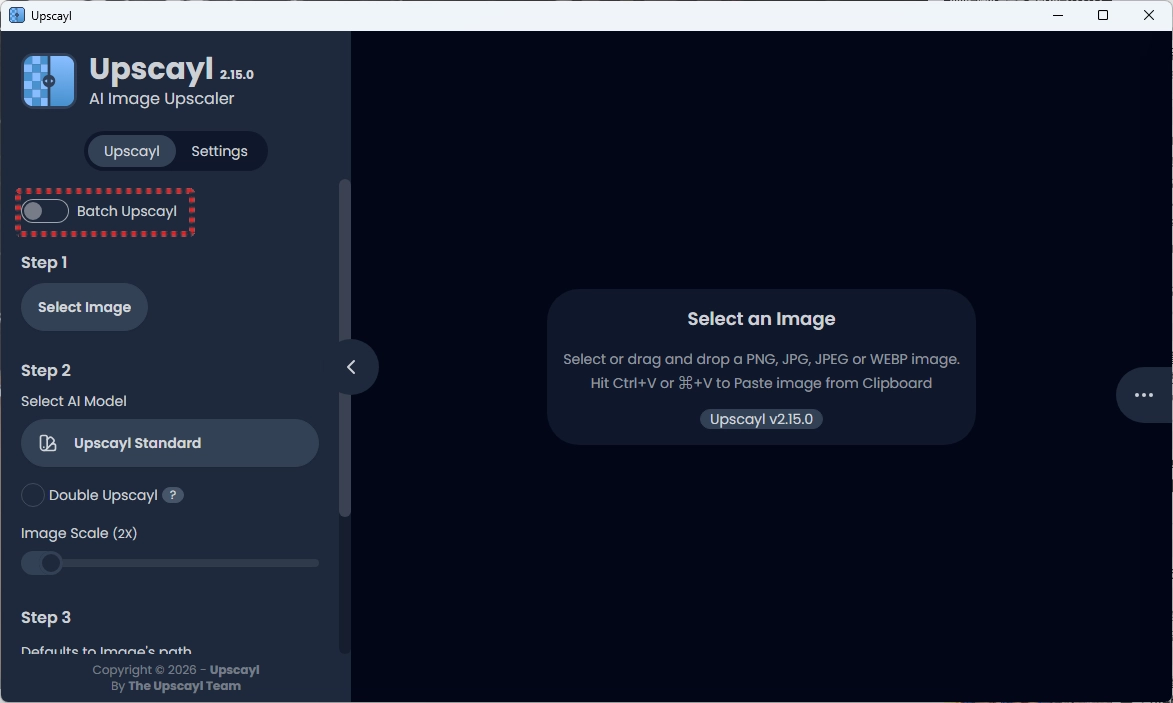This screenshot has height=703, width=1173.
Task: Click the Select Image button
Action: coord(85,307)
